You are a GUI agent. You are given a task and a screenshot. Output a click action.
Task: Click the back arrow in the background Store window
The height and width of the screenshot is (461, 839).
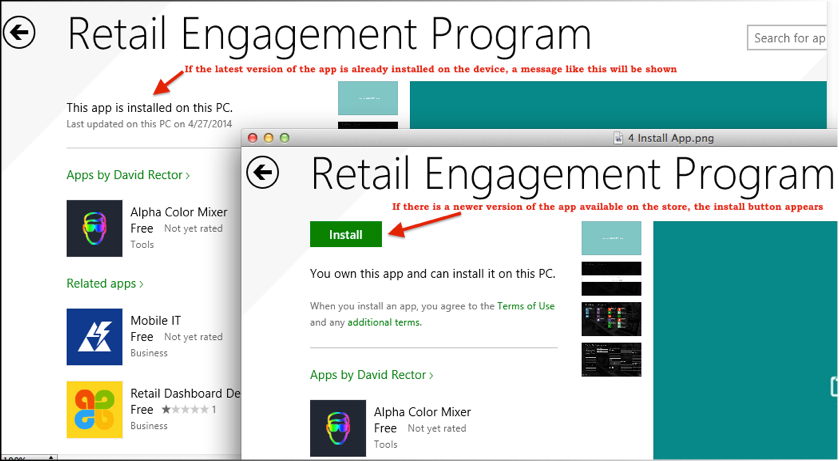tap(18, 33)
